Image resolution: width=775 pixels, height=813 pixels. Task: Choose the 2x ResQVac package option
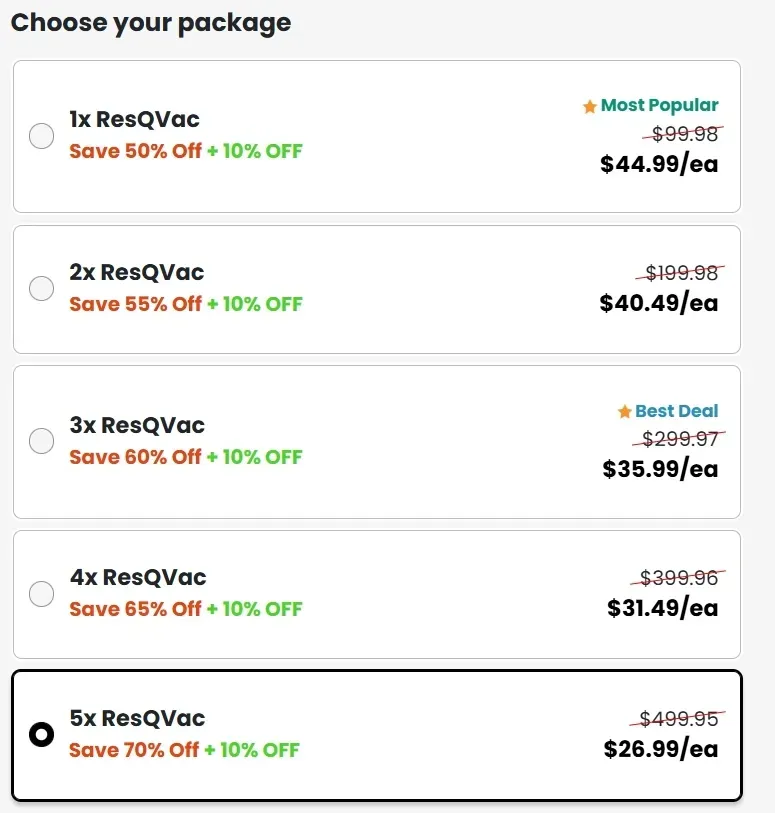(41, 288)
